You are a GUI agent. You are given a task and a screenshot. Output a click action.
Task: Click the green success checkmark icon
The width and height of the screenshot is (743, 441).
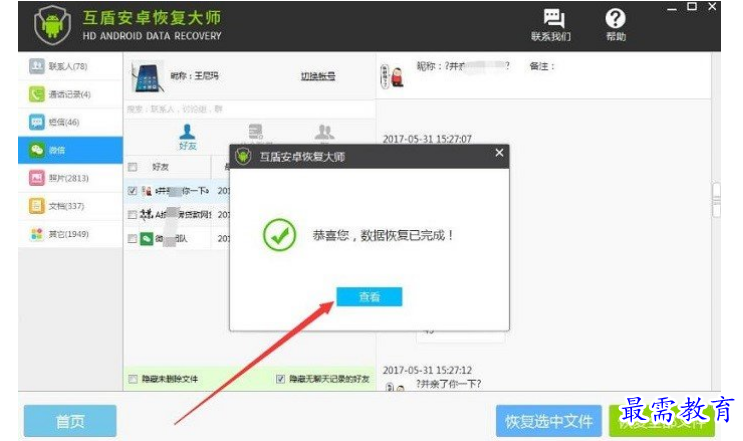pyautogui.click(x=280, y=235)
